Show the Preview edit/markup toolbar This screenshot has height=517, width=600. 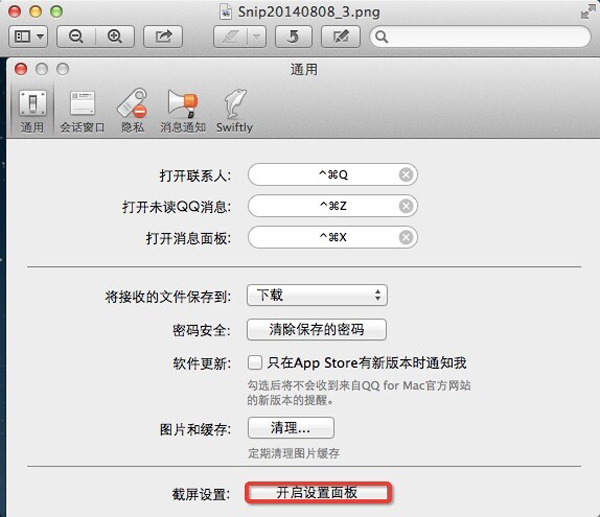click(x=341, y=37)
